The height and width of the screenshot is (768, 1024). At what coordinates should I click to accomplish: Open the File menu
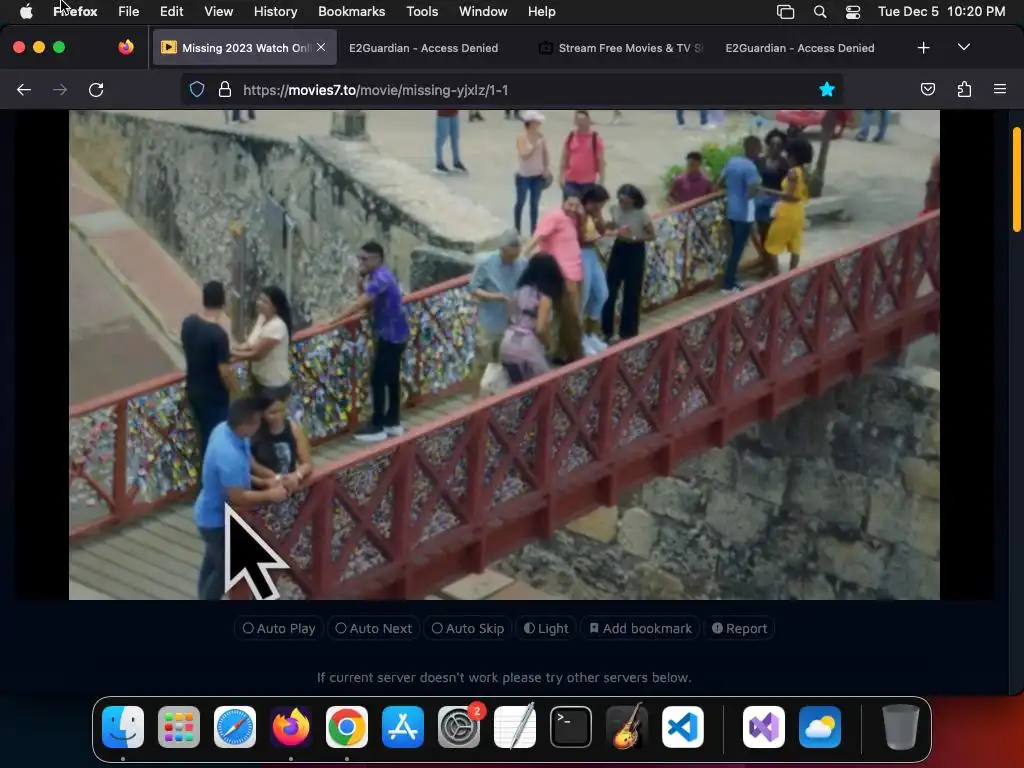pos(129,12)
